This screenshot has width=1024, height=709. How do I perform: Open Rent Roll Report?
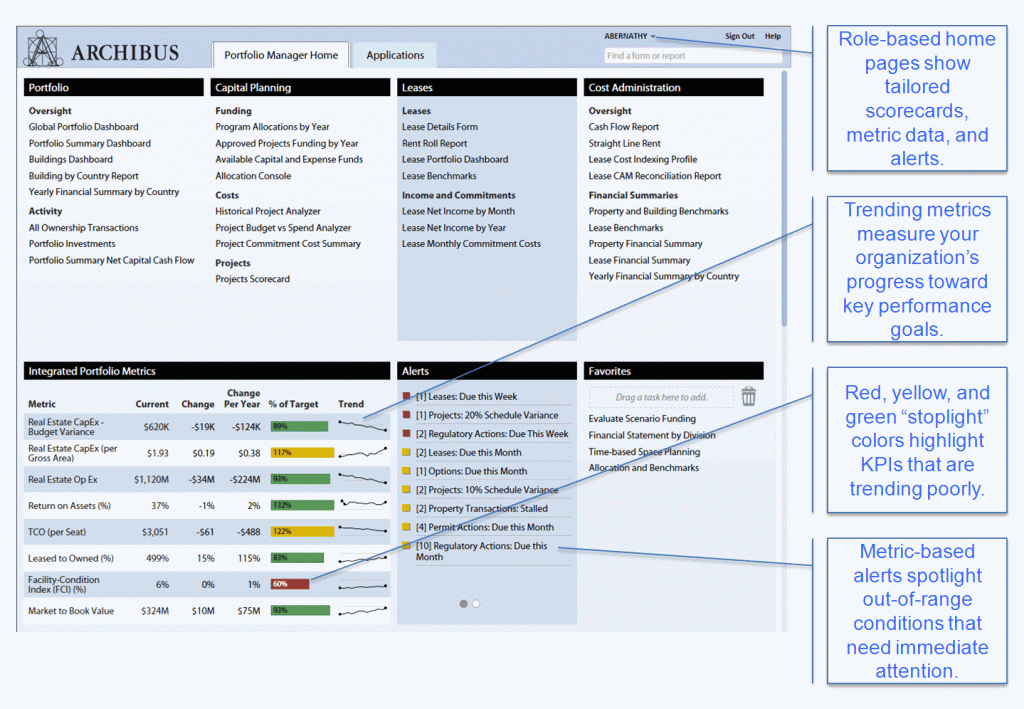[434, 143]
